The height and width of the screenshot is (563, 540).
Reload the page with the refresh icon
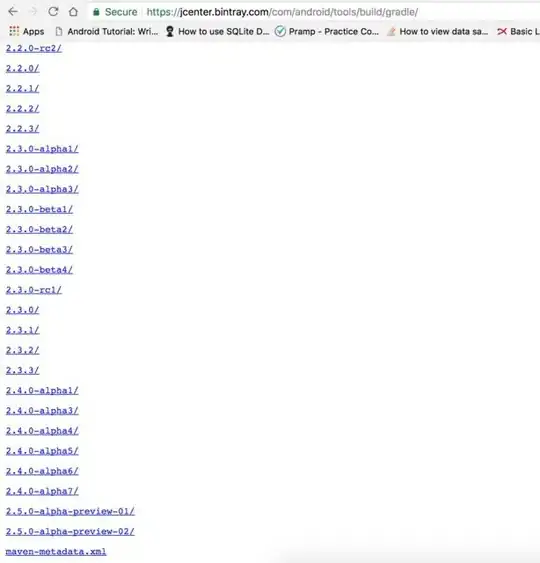(53, 12)
